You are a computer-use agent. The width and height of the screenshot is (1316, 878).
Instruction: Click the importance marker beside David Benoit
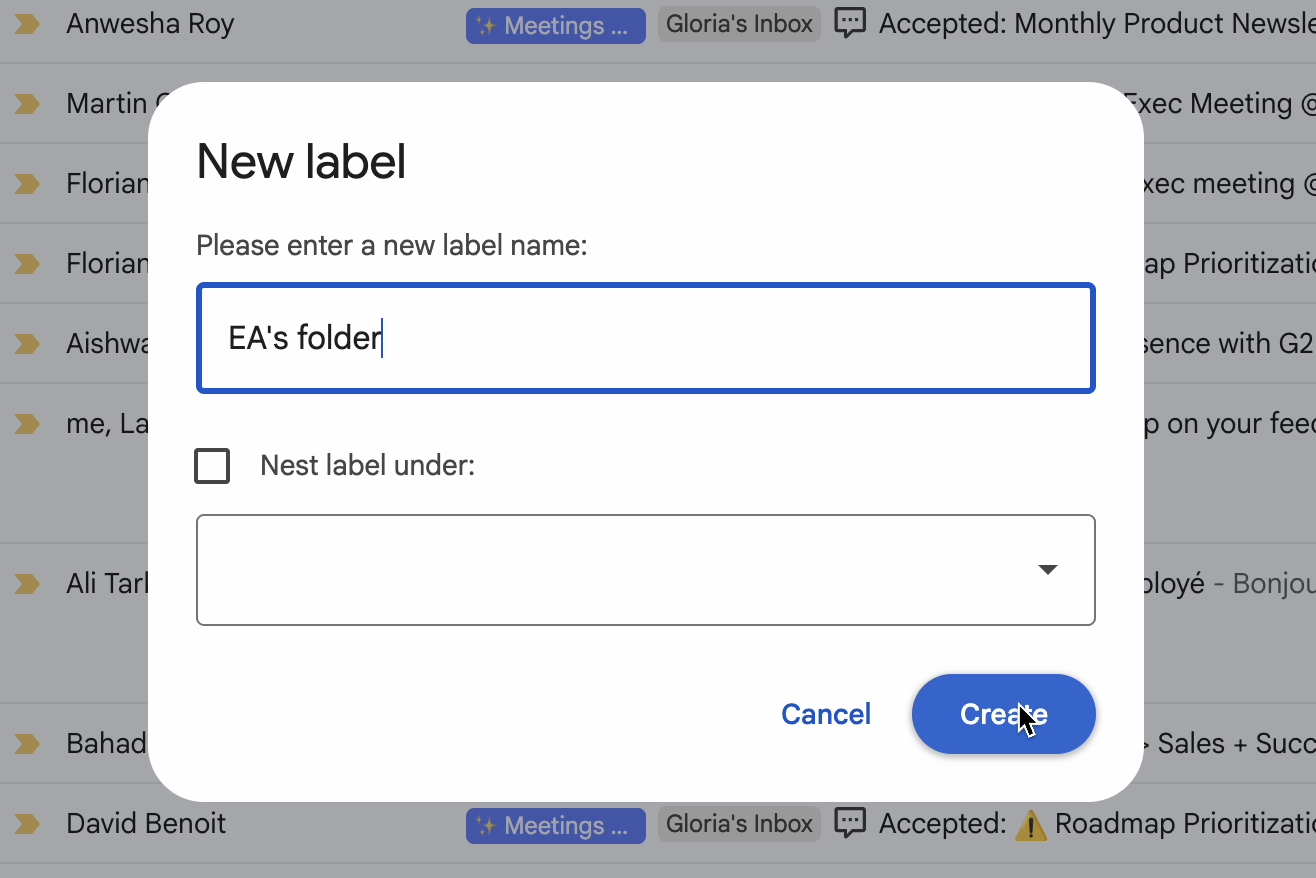click(x=27, y=824)
